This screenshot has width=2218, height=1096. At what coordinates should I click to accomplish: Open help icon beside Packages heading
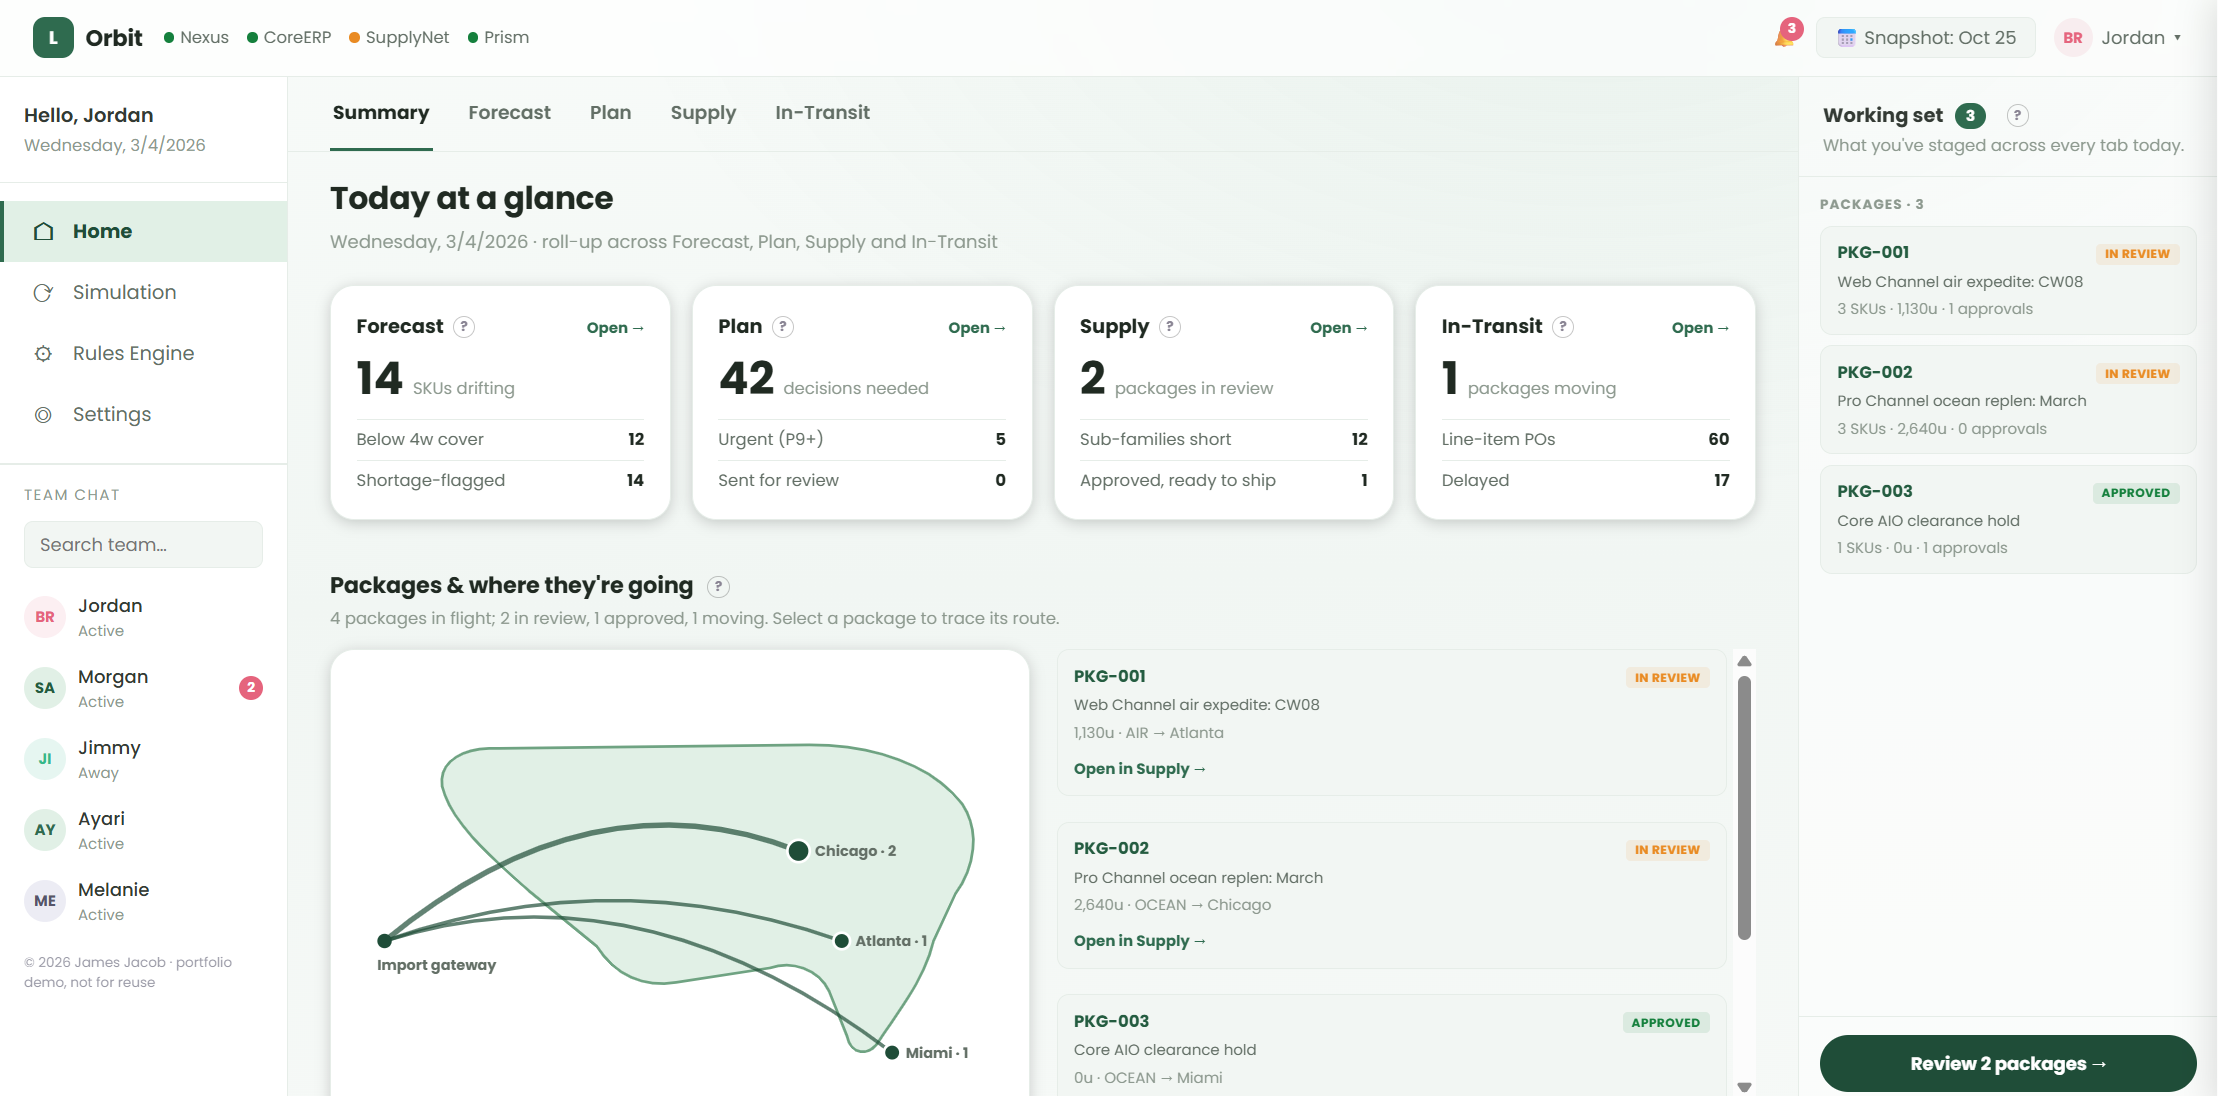coord(718,586)
